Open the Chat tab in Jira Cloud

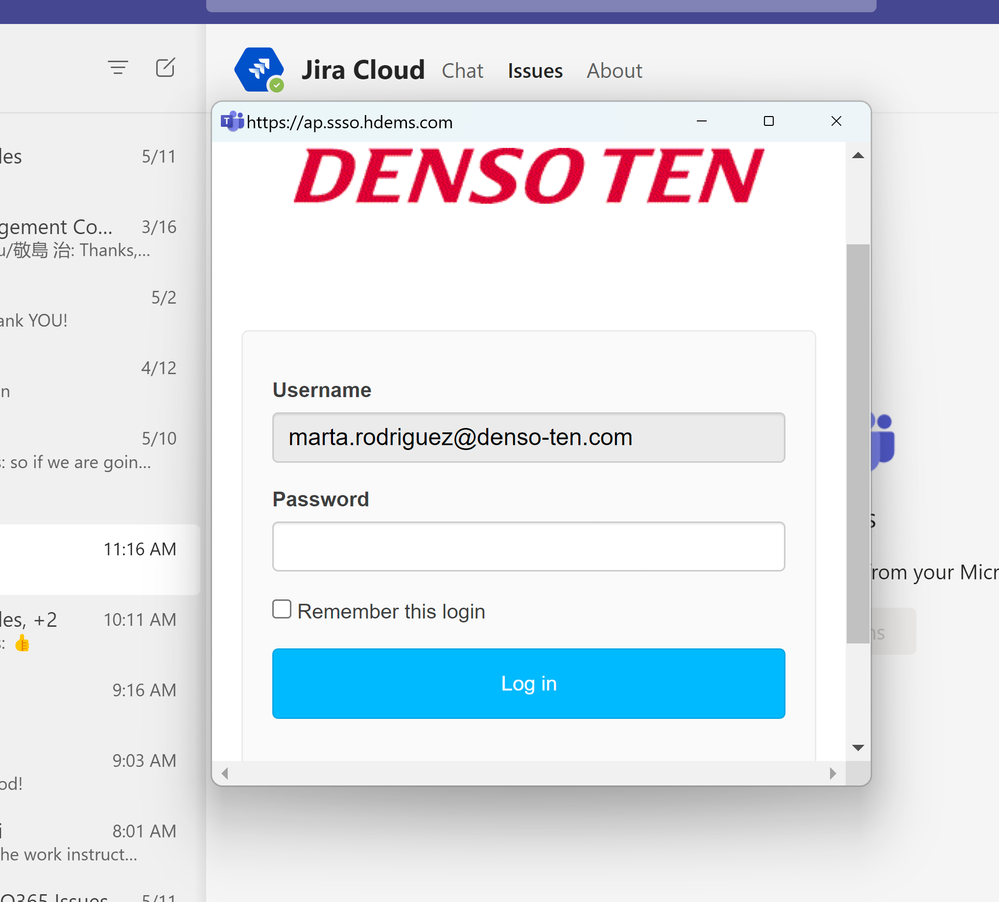coord(463,71)
